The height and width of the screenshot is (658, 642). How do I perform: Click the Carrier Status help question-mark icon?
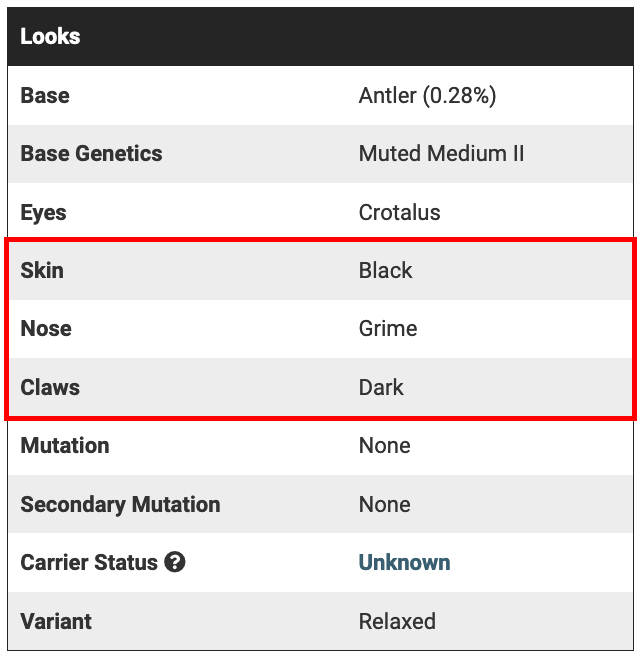pyautogui.click(x=175, y=562)
